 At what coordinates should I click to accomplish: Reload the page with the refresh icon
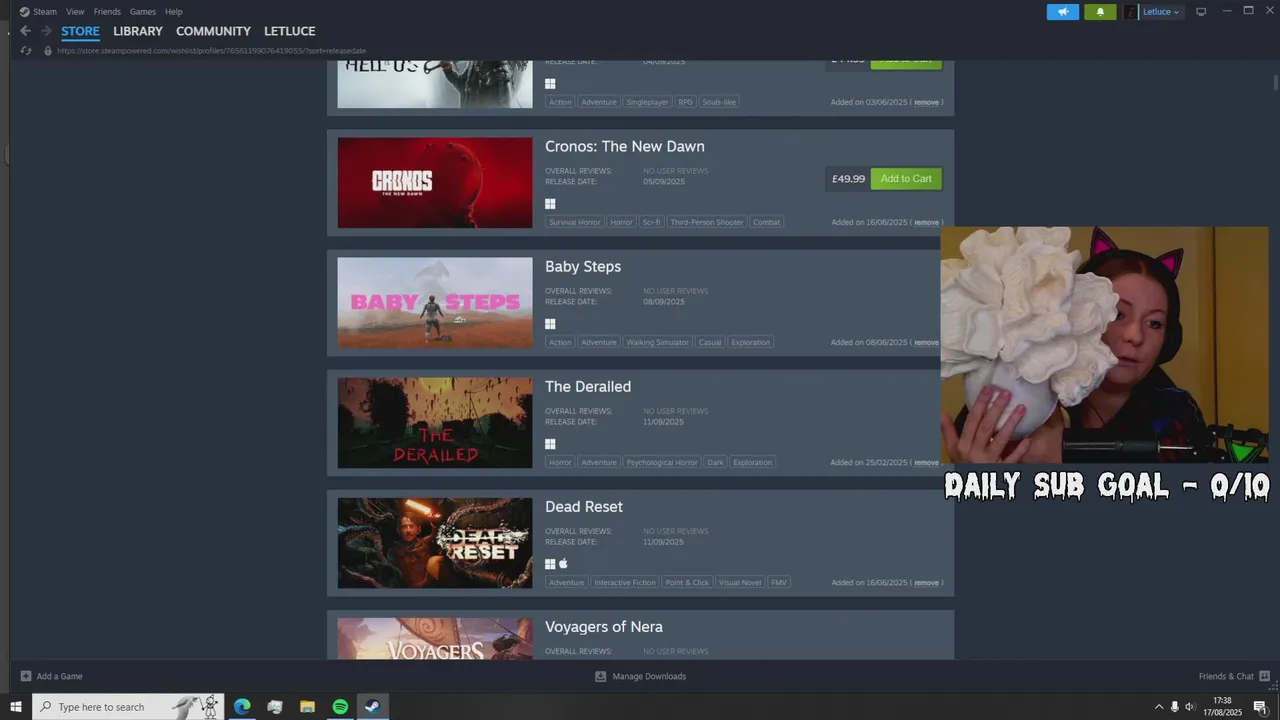point(26,51)
